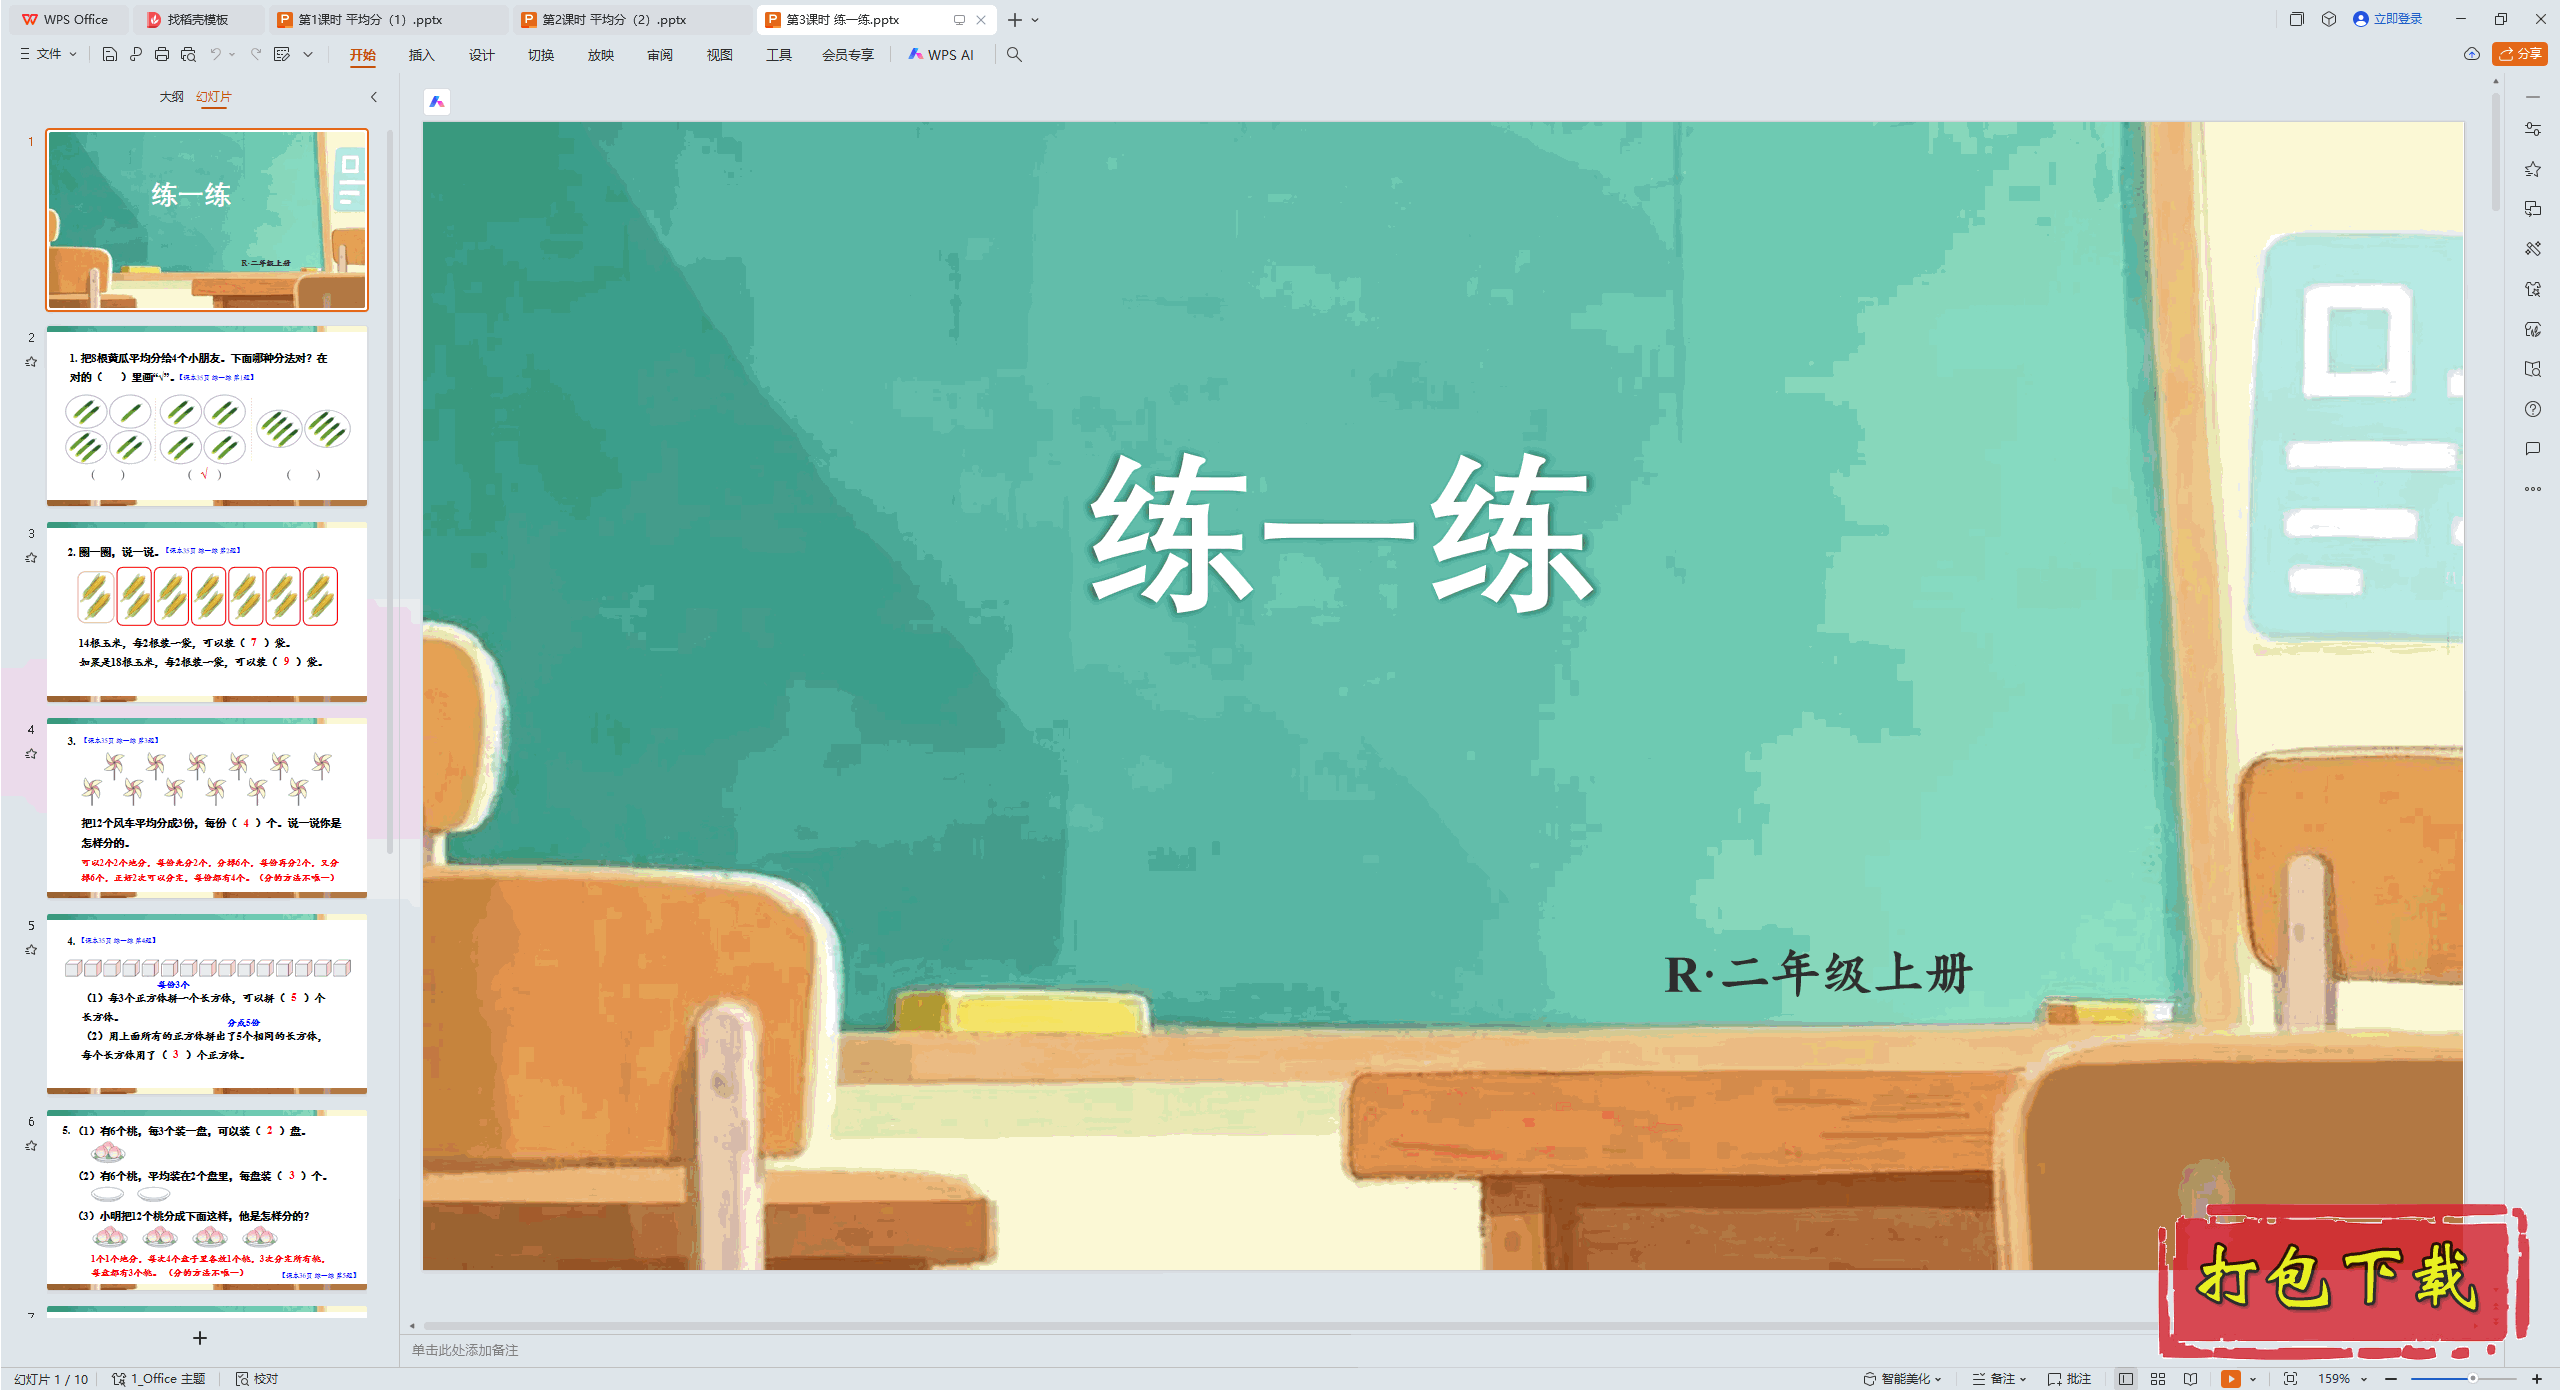
Task: Switch to slide sorter view
Action: (2158, 1378)
